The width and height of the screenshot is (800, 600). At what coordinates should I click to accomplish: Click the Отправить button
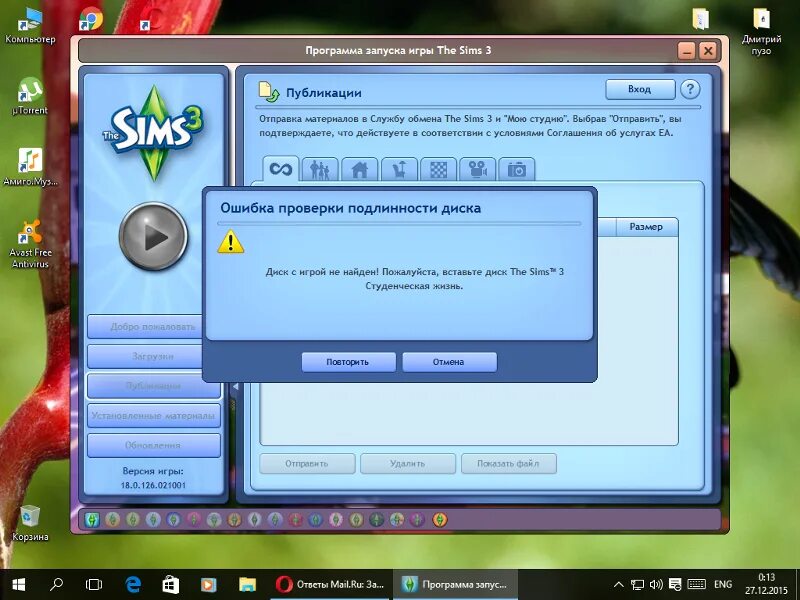307,464
